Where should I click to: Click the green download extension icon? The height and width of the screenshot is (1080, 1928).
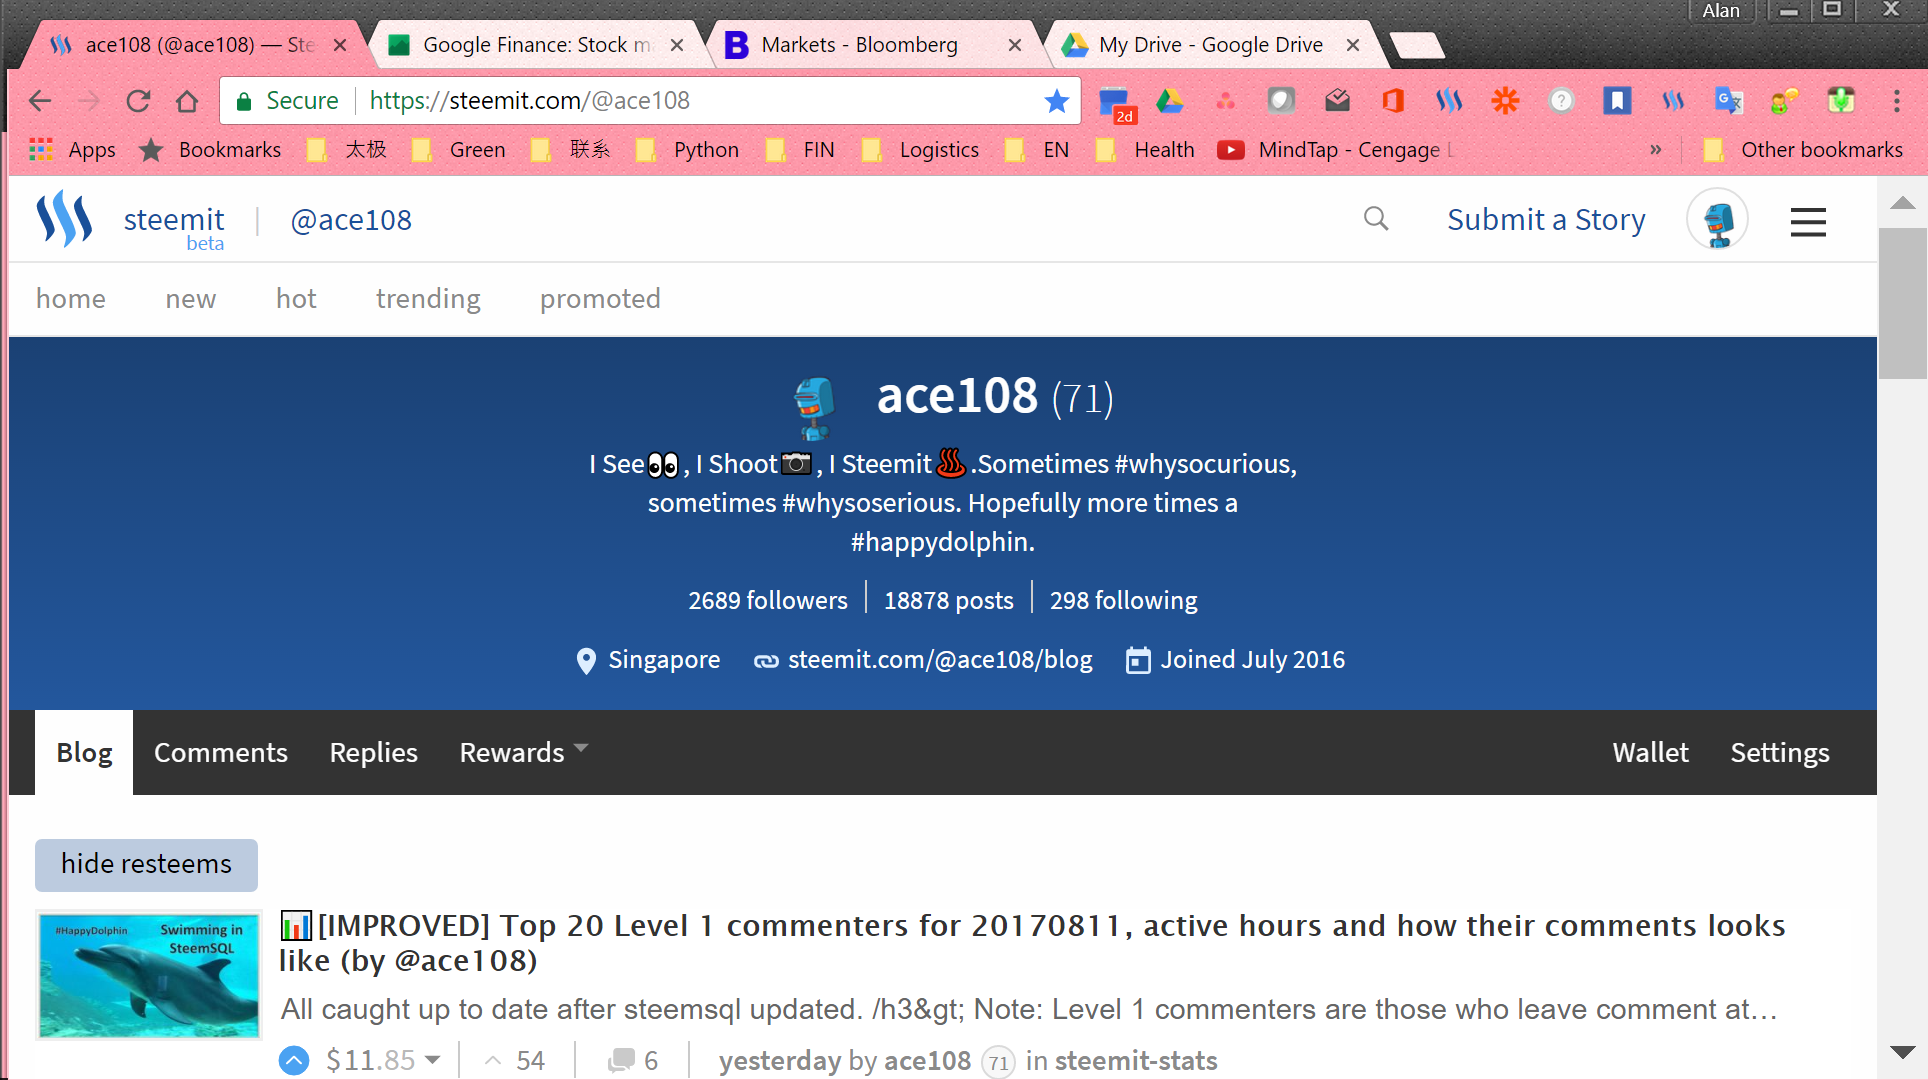pyautogui.click(x=1841, y=101)
